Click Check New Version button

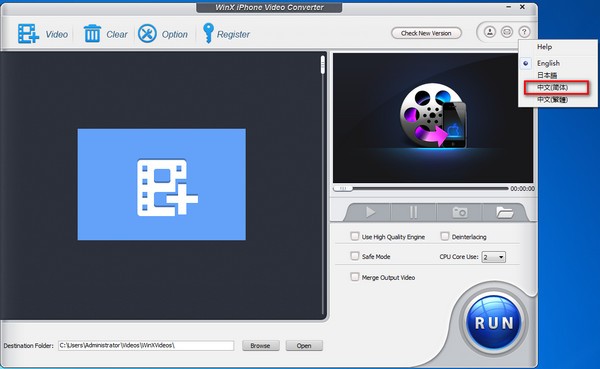pos(426,33)
